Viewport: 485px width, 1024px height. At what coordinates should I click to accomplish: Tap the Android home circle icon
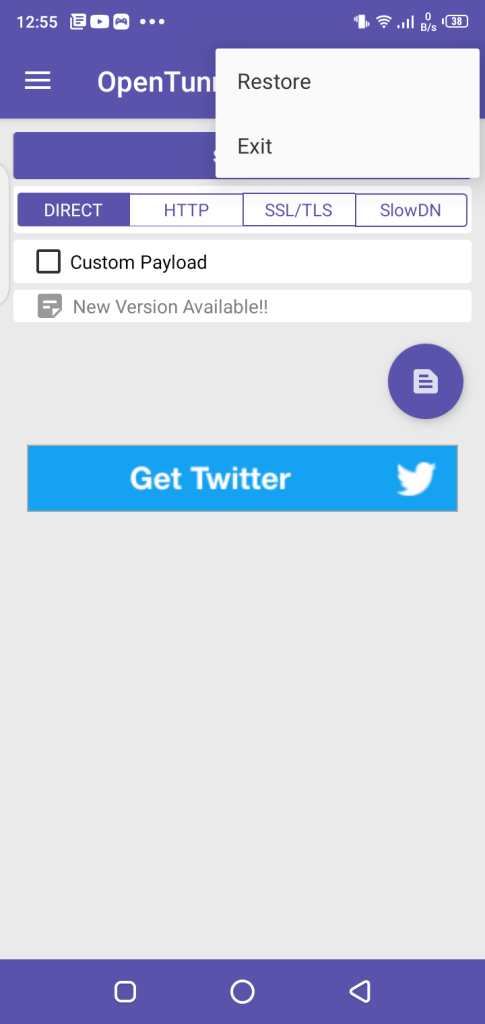242,991
